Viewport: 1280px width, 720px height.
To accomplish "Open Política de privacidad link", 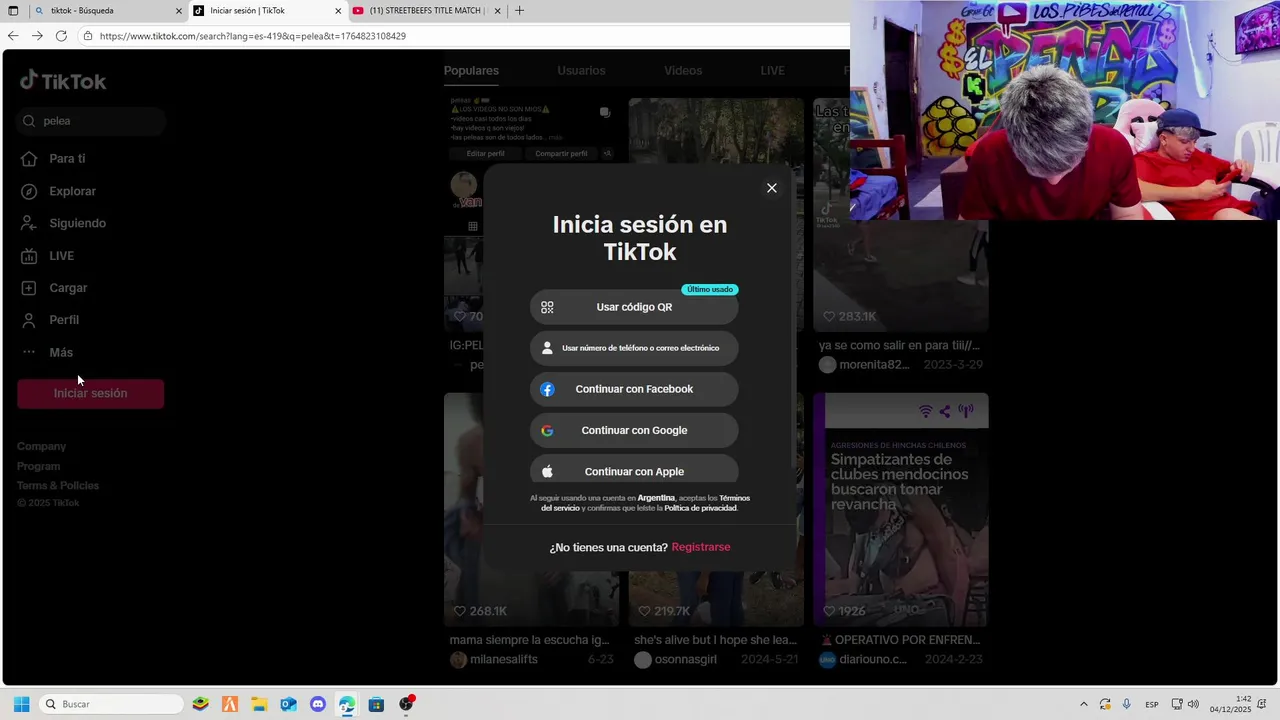I will (x=700, y=508).
